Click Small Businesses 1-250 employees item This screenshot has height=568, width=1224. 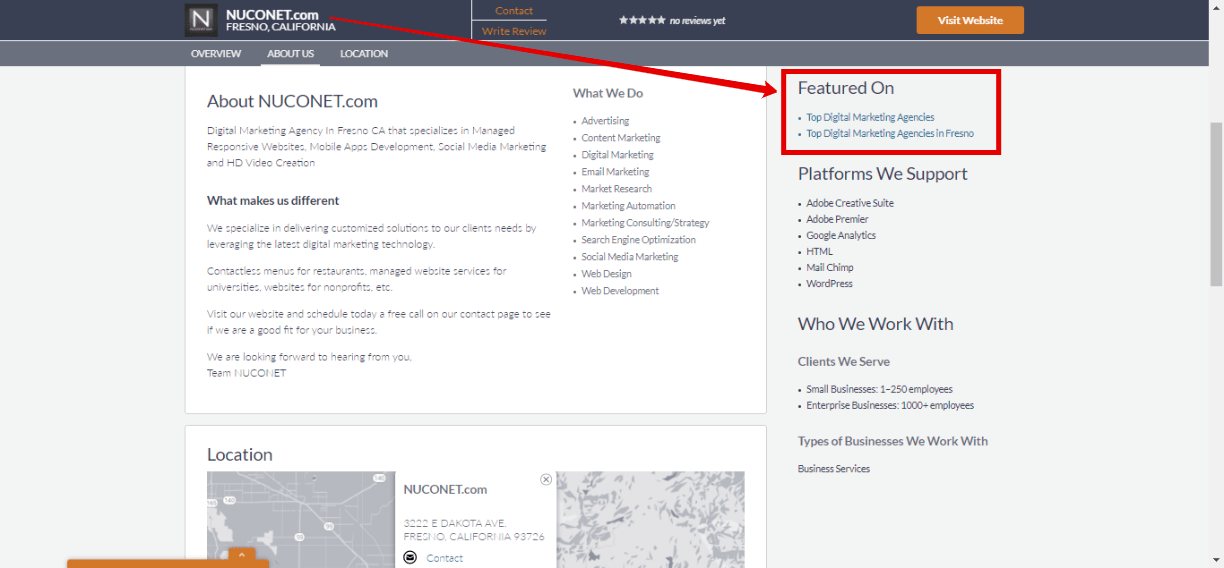(880, 389)
